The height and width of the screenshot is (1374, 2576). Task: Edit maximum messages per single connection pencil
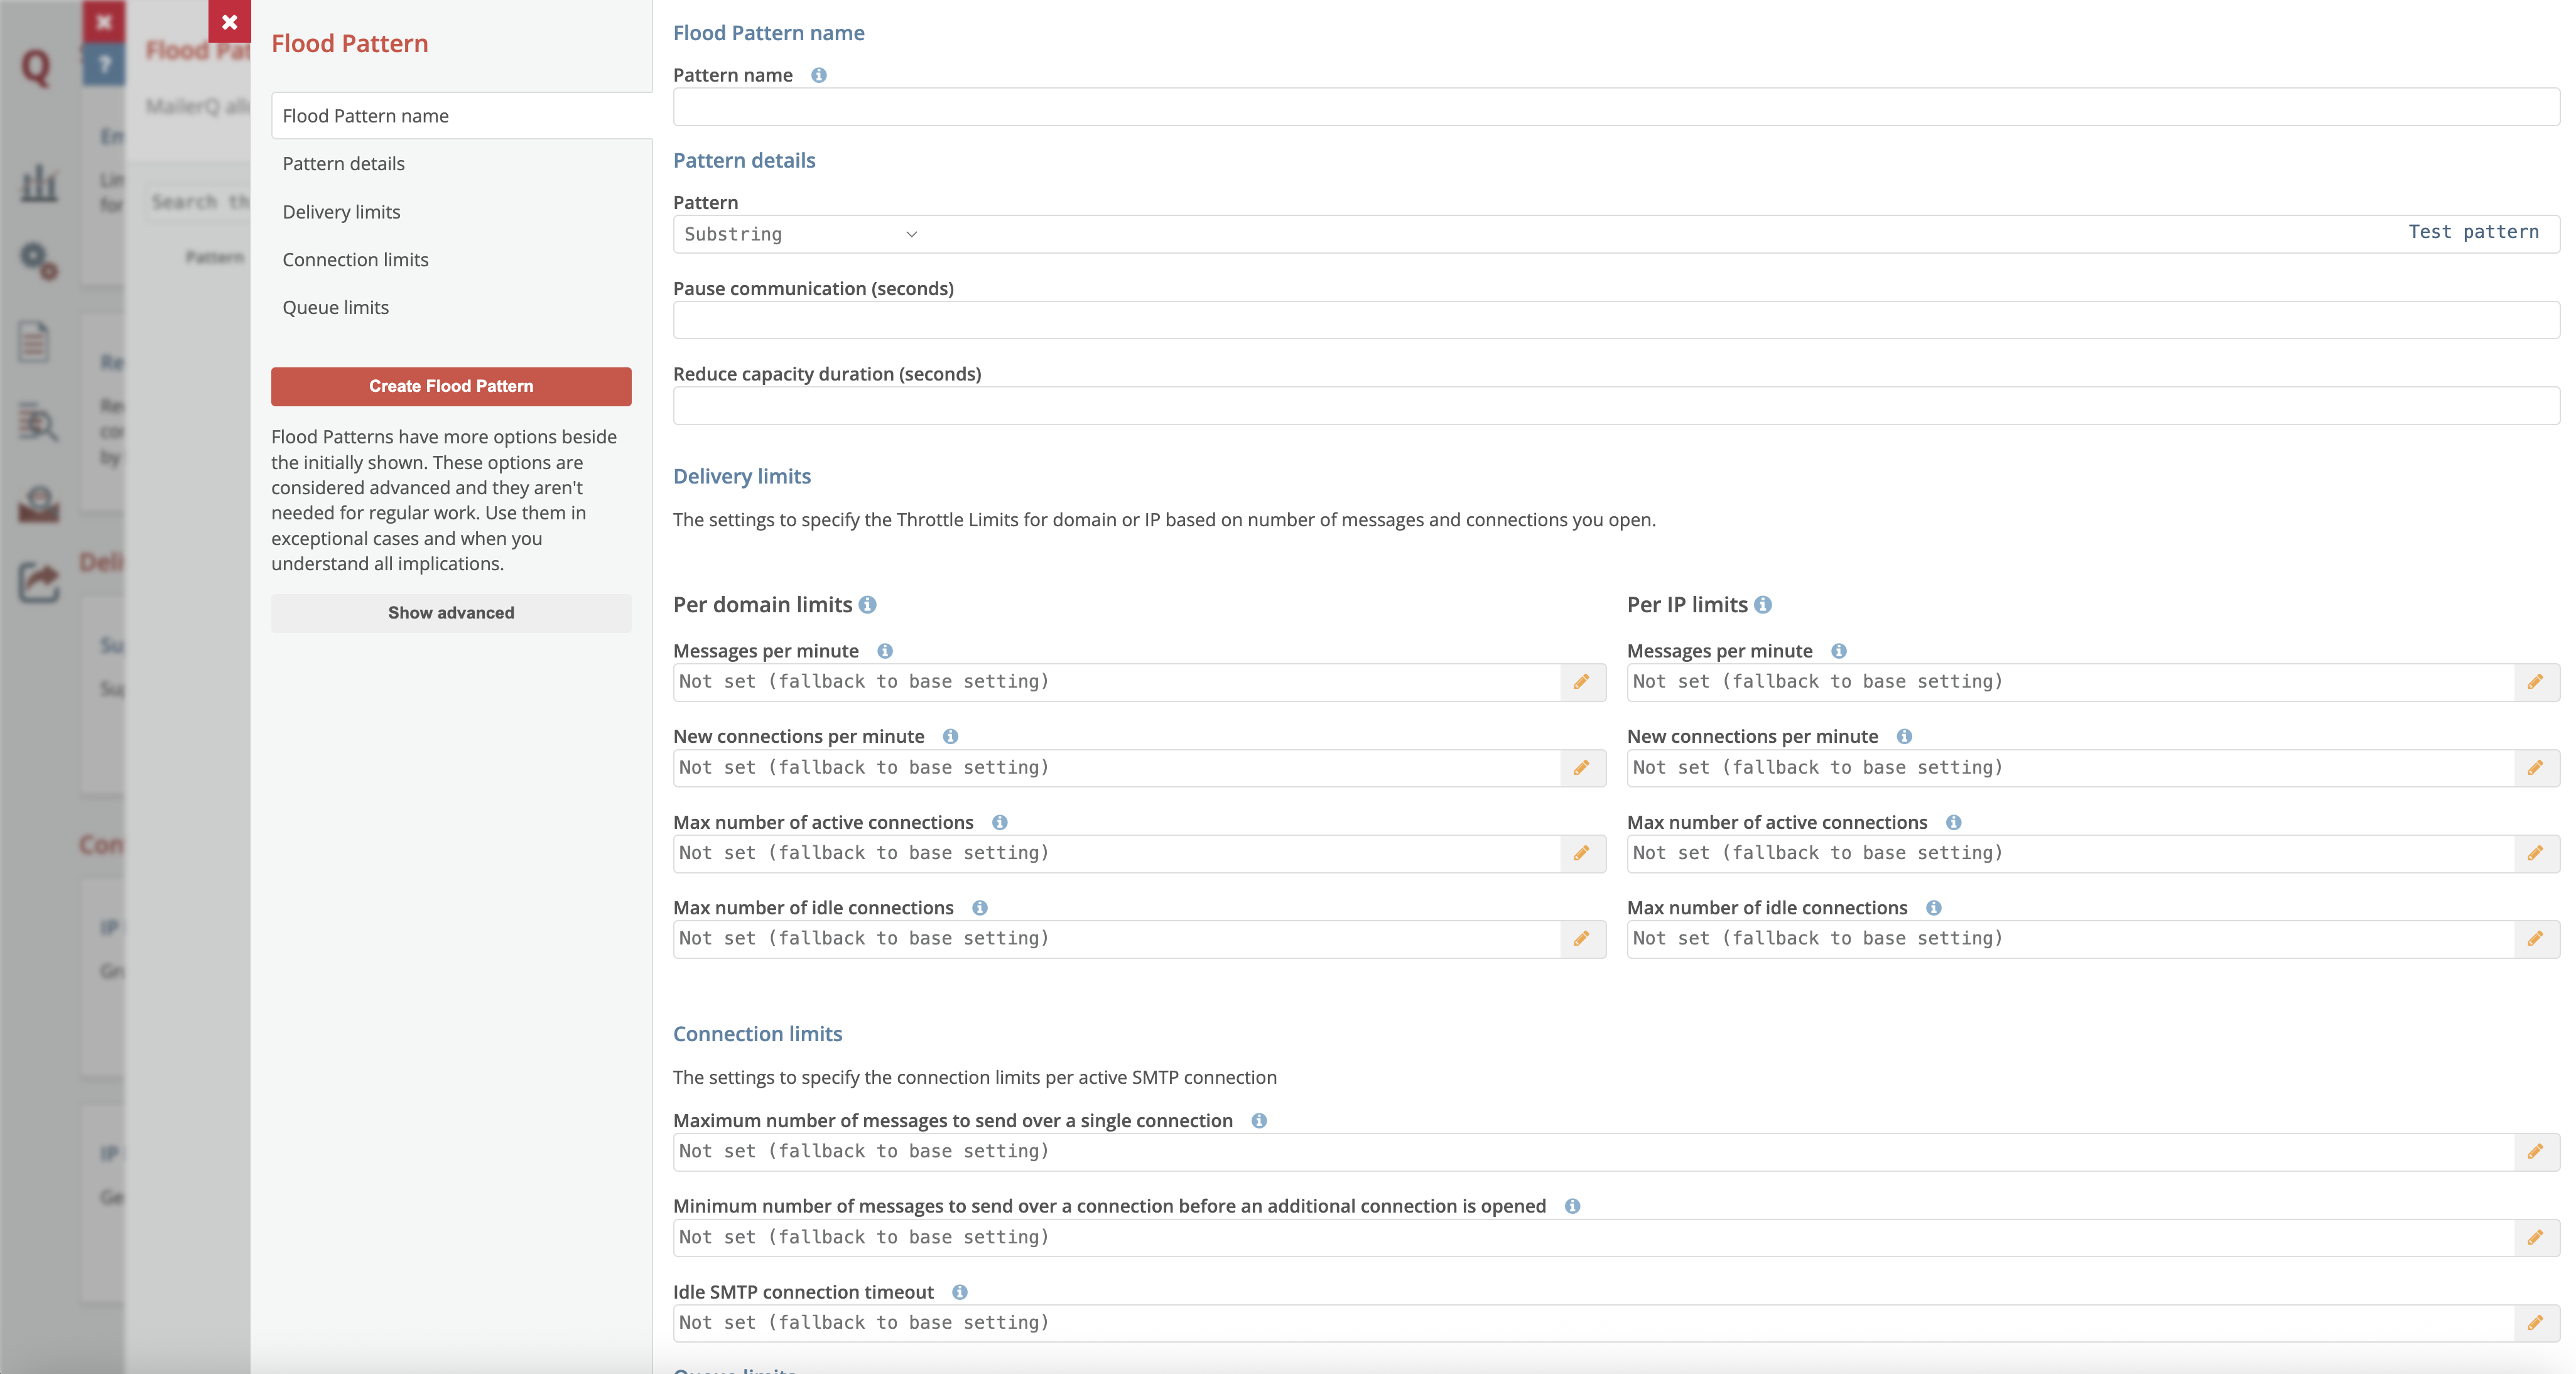pos(2536,1152)
